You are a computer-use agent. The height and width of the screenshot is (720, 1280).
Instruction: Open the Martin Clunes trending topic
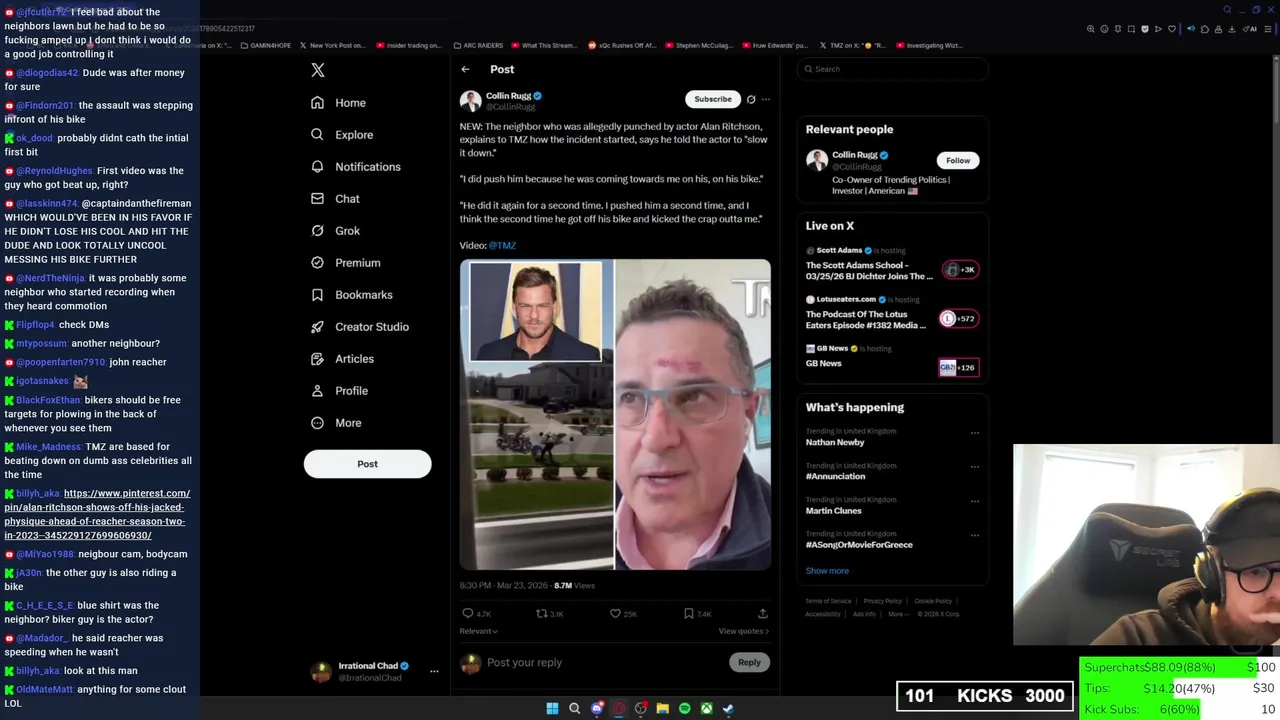pos(833,511)
